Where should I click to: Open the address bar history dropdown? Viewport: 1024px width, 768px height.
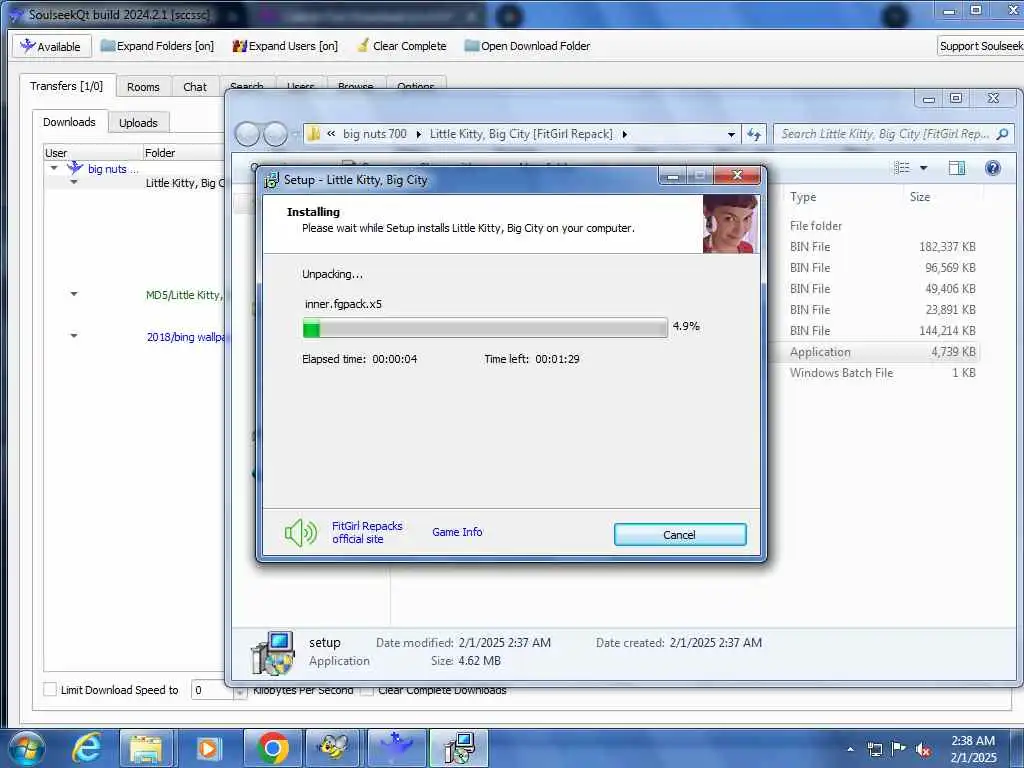731,135
